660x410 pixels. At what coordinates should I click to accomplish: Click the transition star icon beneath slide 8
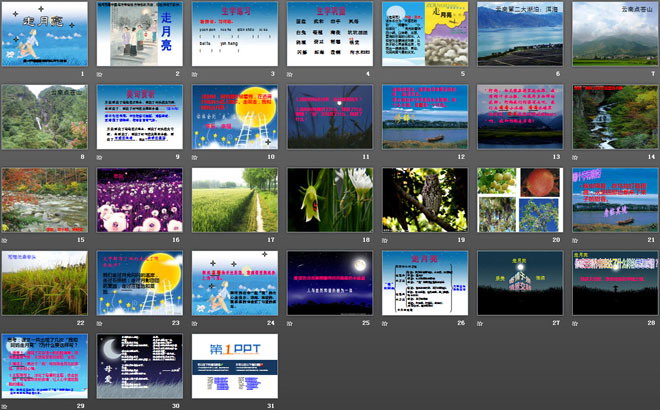pyautogui.click(x=5, y=157)
